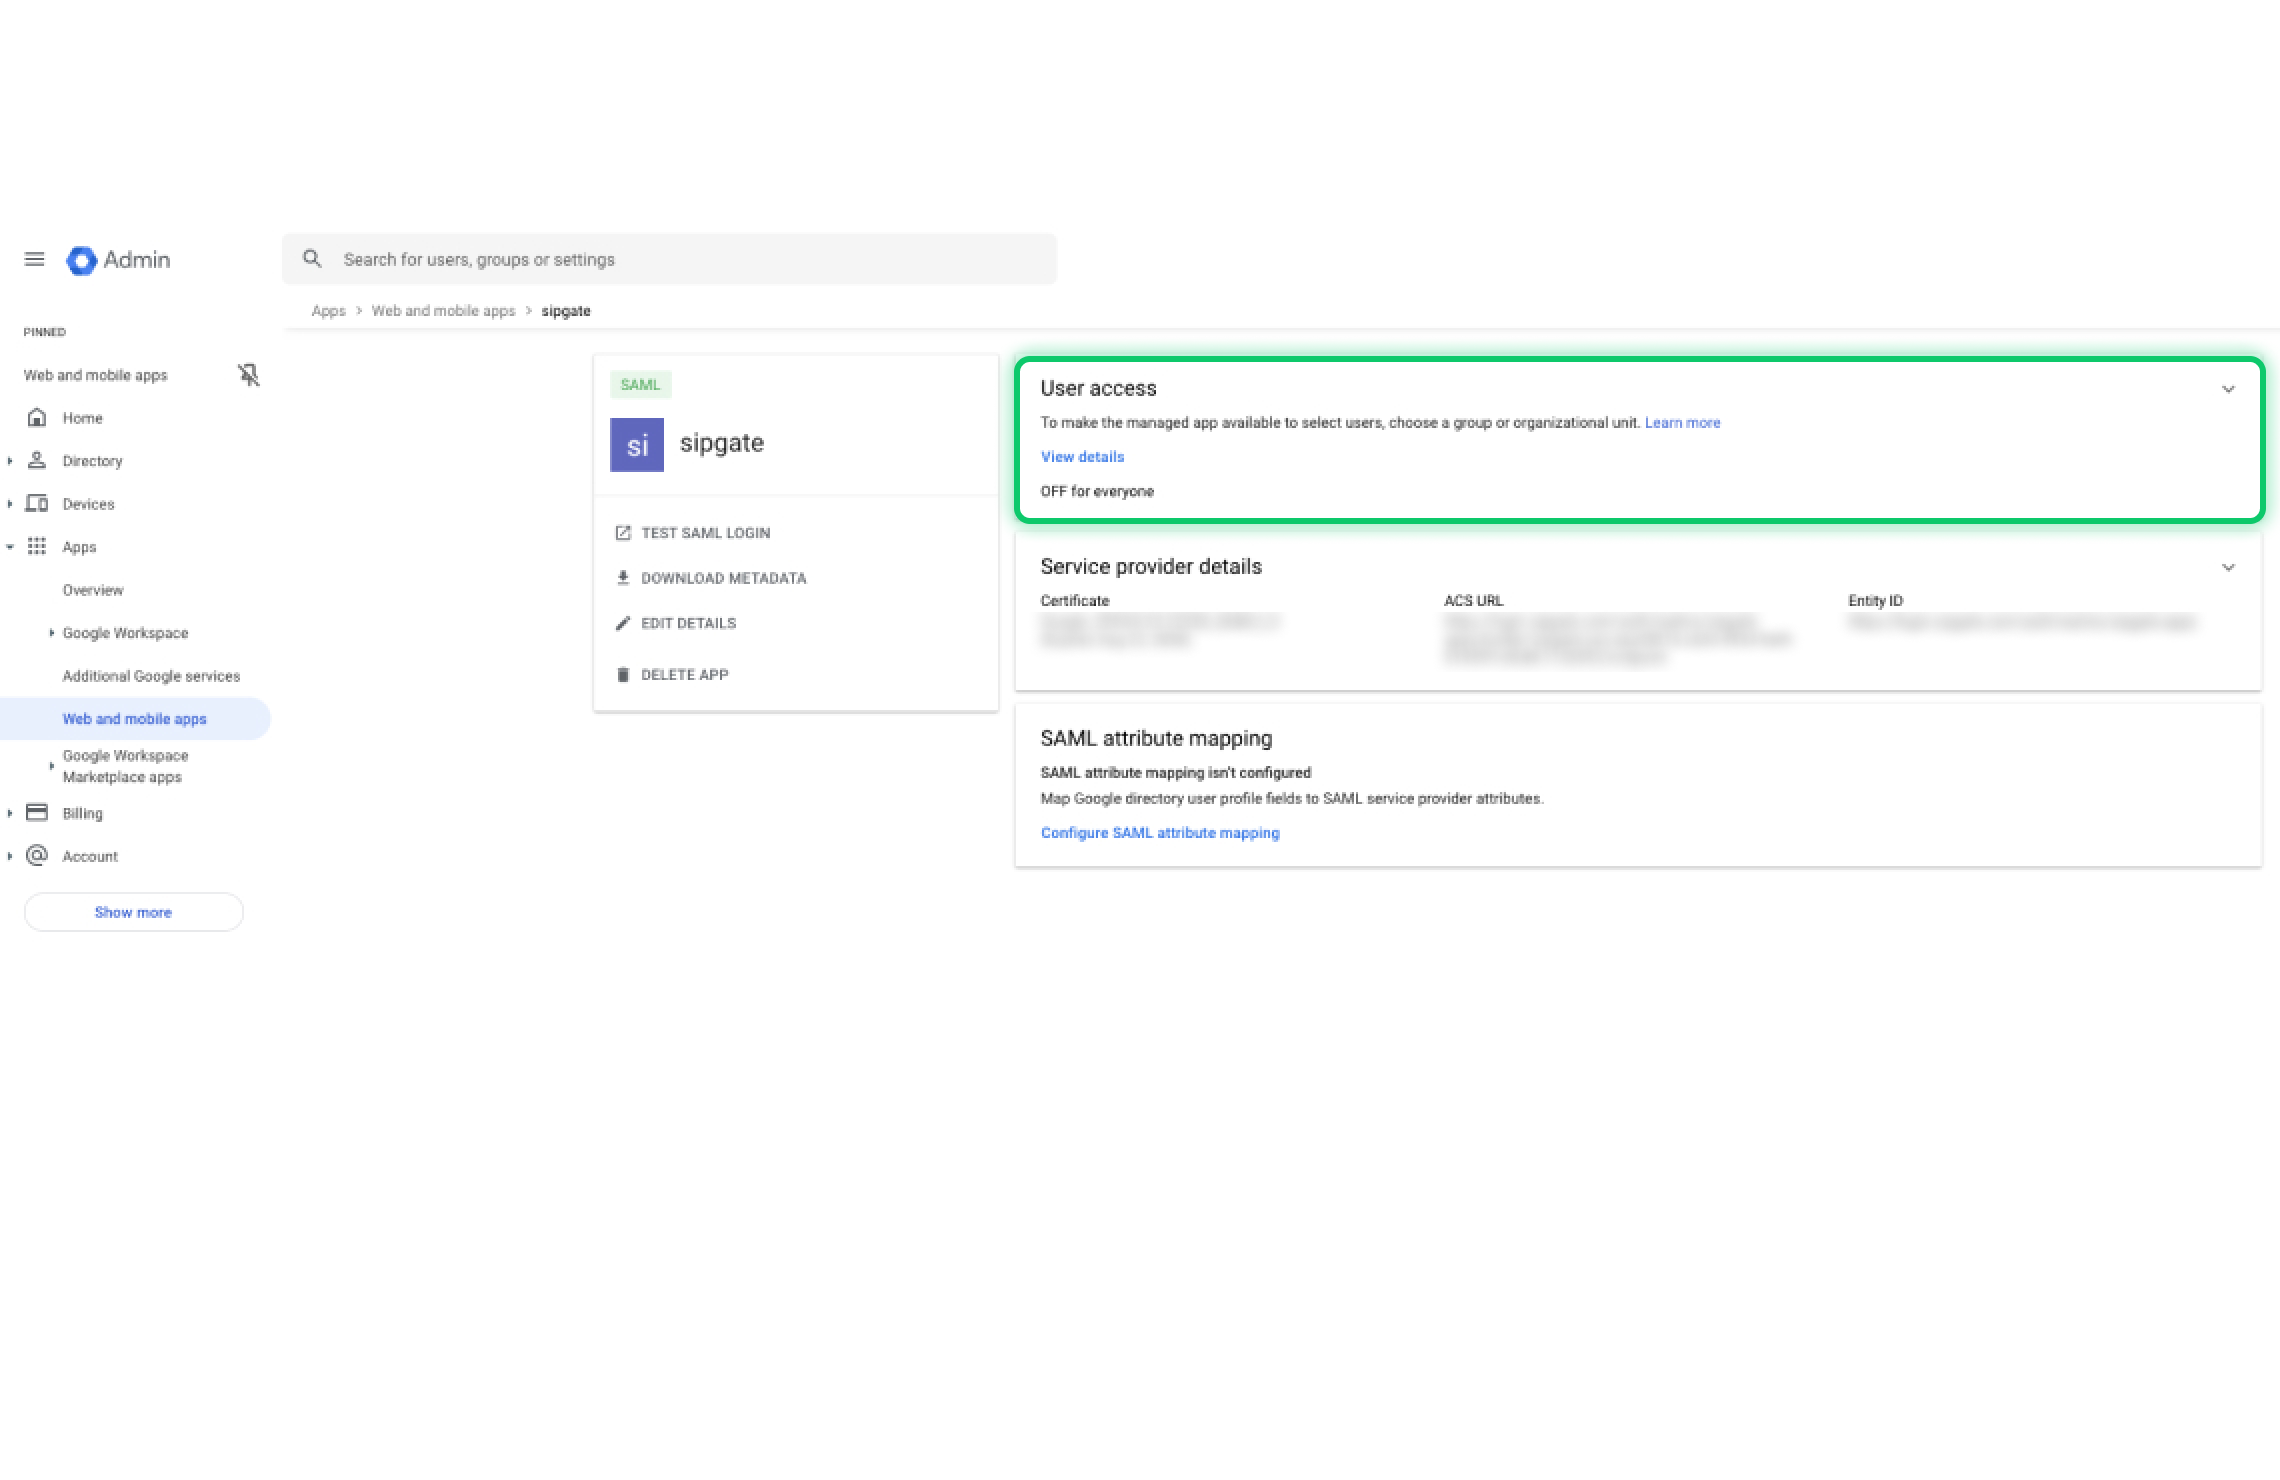
Task: Click the Apps grid icon
Action: pos(37,546)
